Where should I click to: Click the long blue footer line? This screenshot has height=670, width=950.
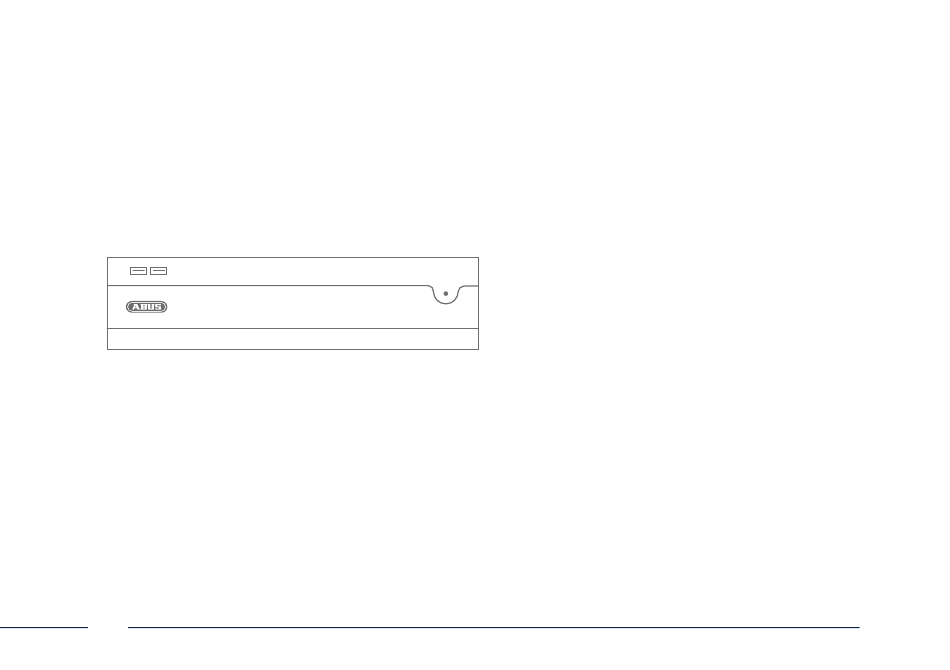coord(494,628)
